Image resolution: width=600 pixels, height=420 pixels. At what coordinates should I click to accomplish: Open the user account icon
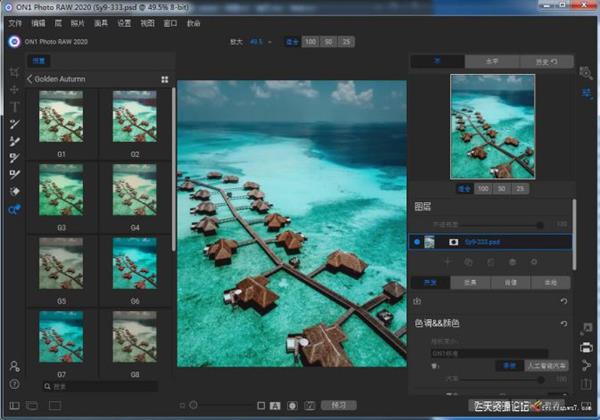14,366
